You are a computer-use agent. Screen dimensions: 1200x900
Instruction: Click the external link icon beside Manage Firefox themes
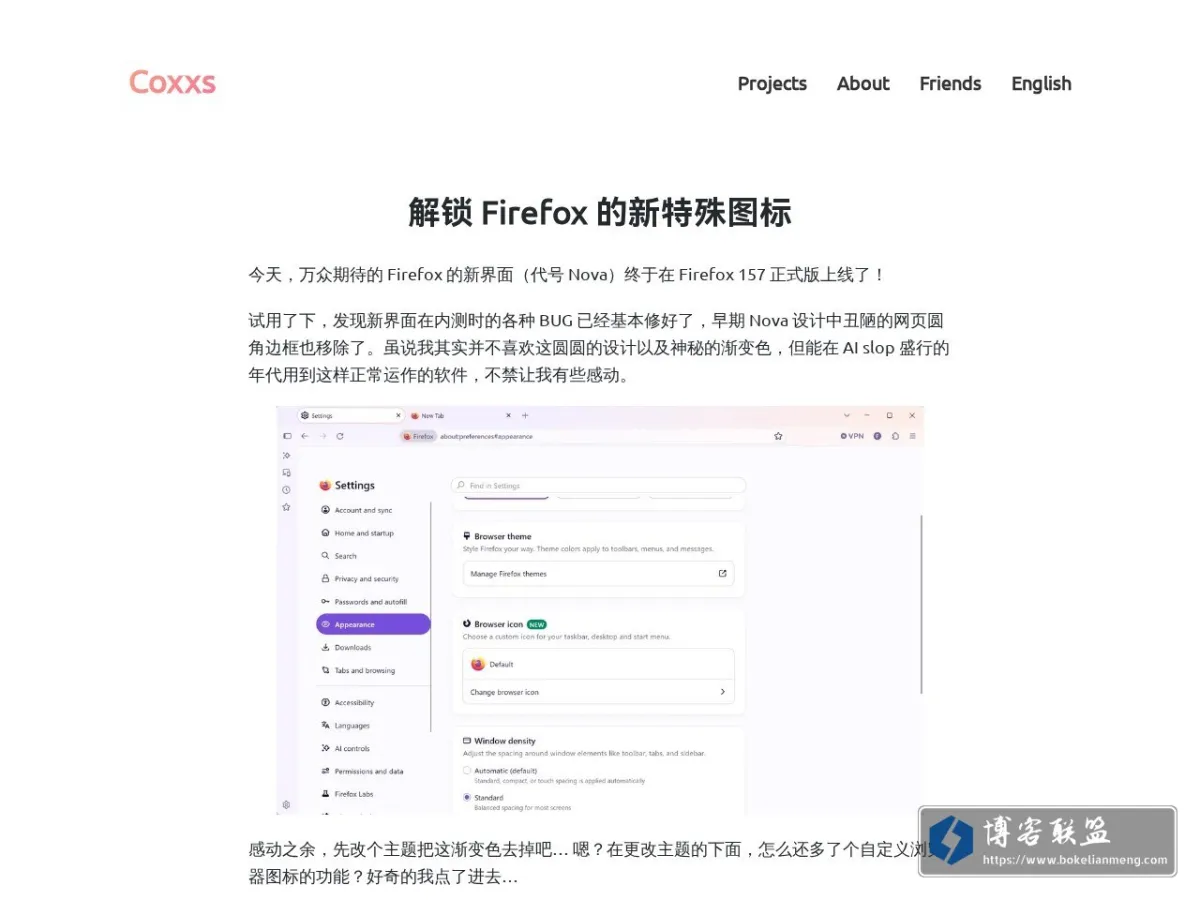pyautogui.click(x=722, y=574)
